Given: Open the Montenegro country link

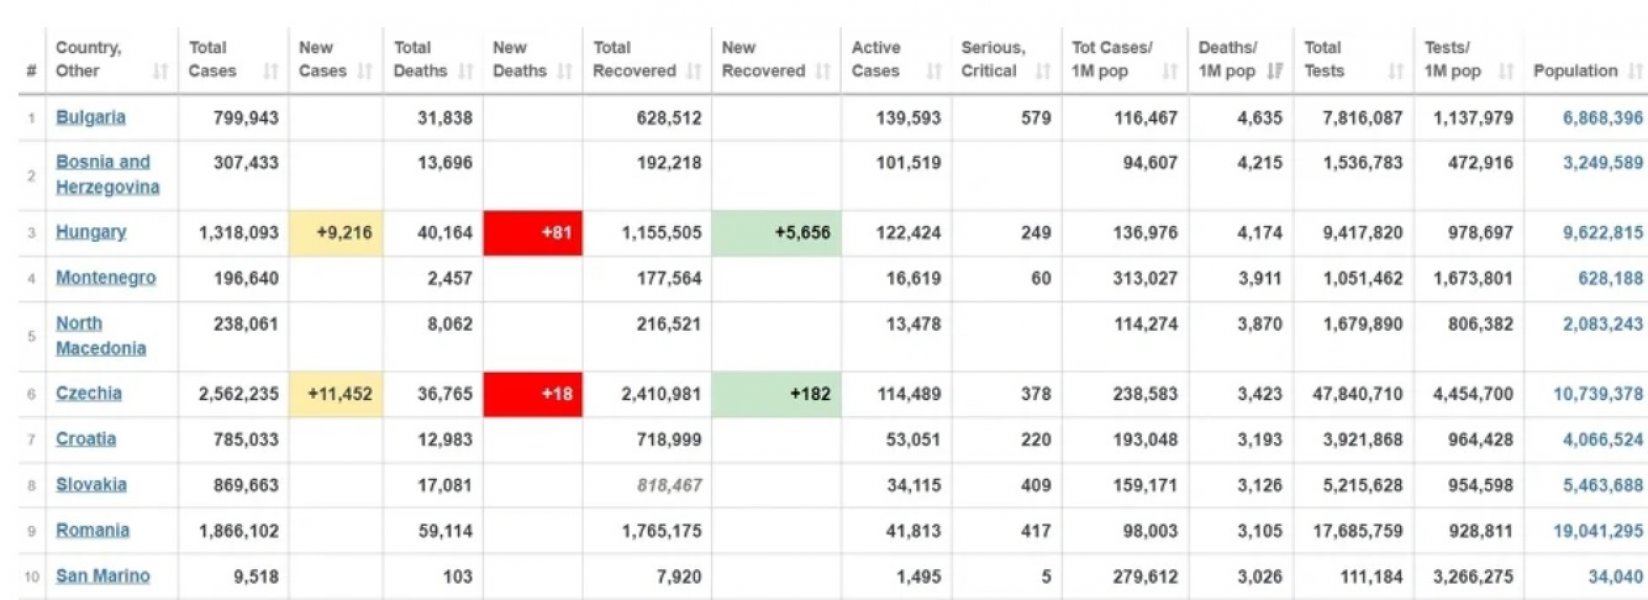Looking at the screenshot, I should click(x=106, y=278).
